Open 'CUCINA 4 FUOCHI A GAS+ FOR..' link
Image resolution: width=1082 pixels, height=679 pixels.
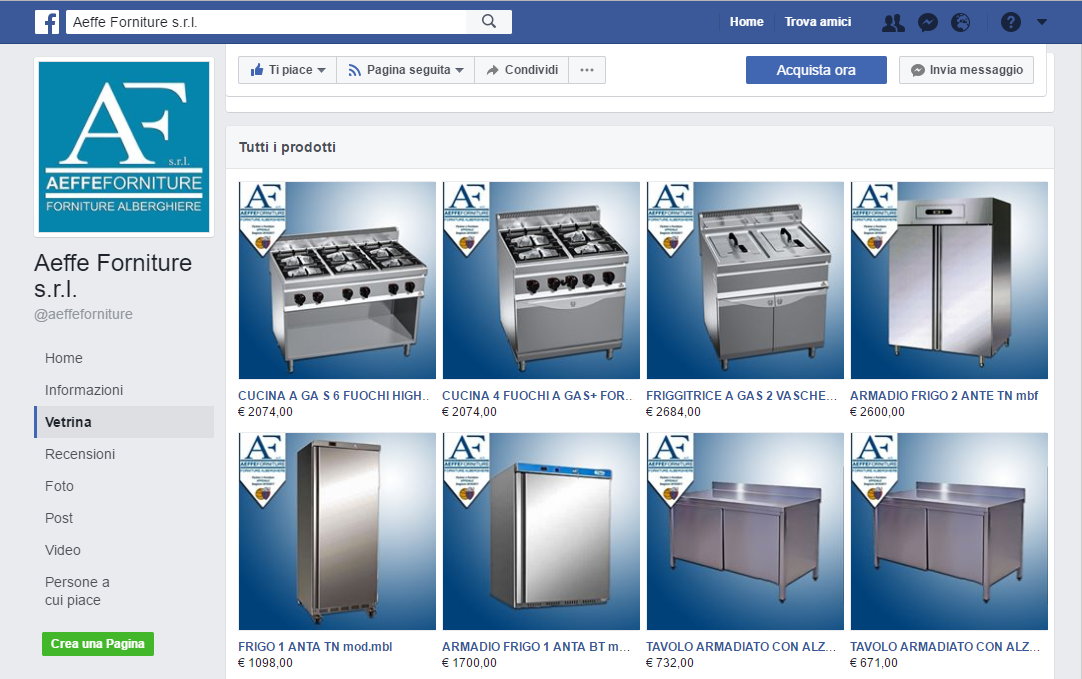(538, 395)
